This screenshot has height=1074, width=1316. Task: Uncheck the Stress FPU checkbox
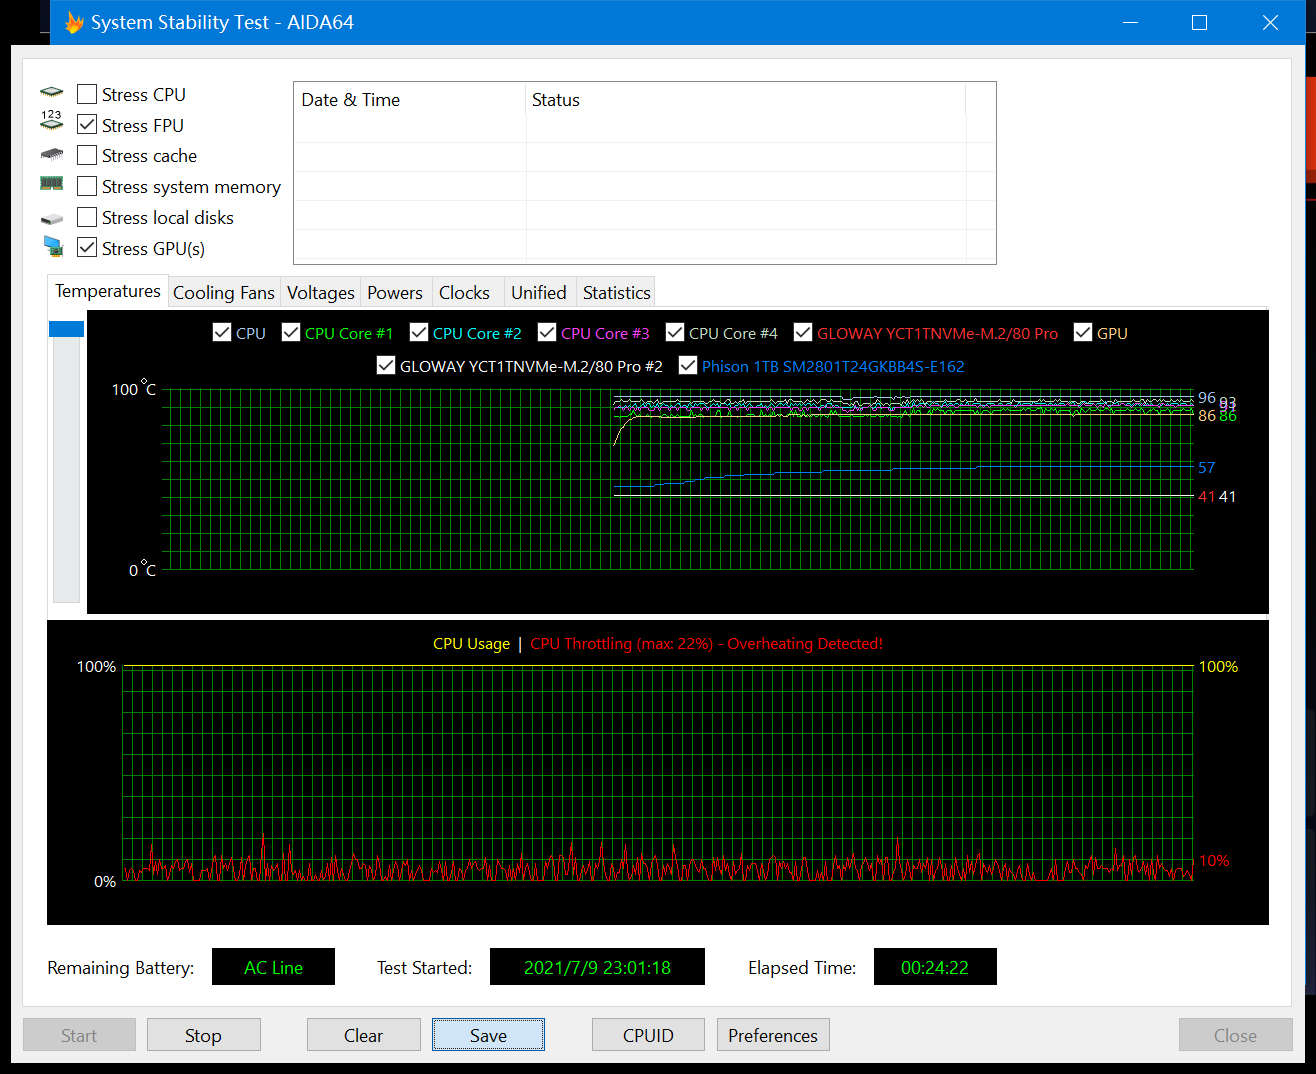(87, 125)
